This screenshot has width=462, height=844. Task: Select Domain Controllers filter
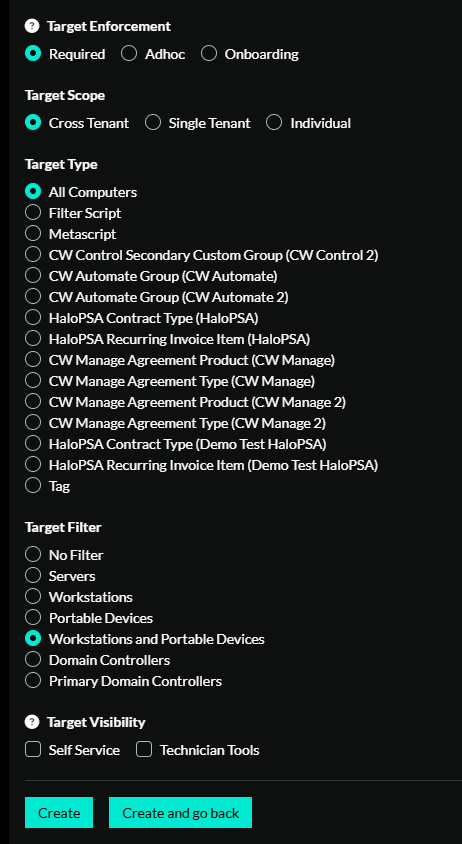click(x=33, y=659)
